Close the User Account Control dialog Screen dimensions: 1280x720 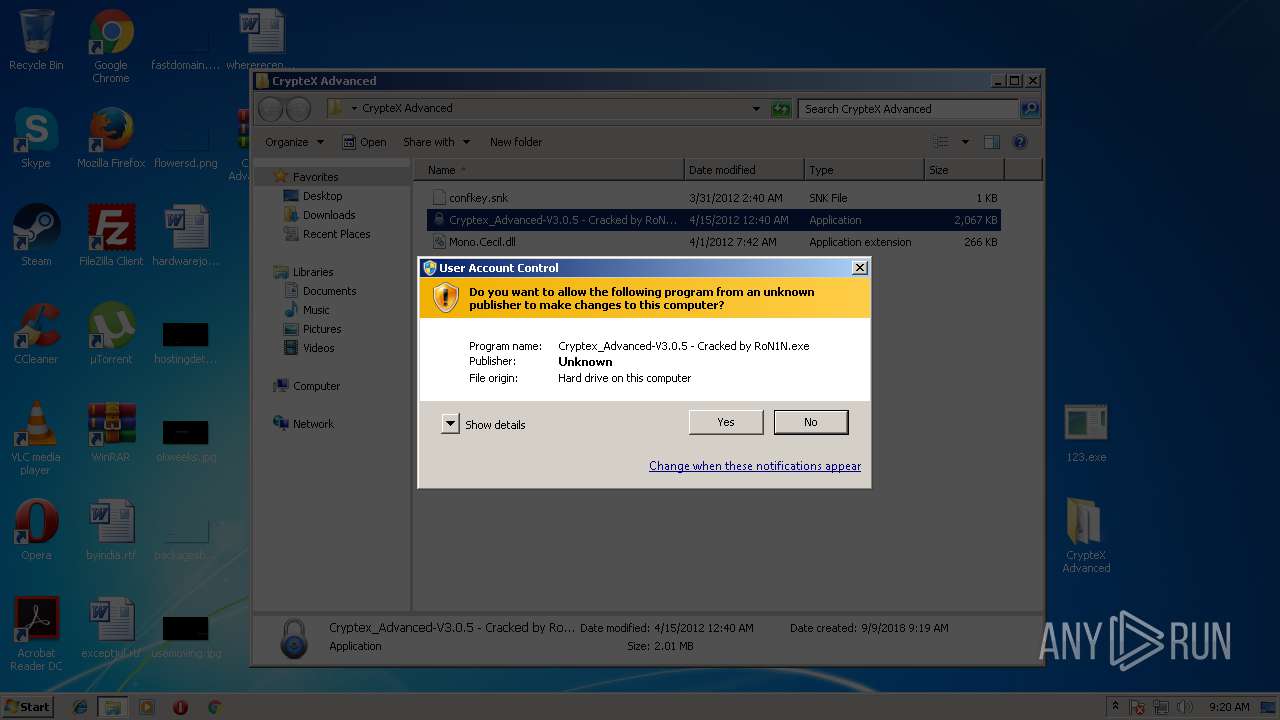point(859,268)
